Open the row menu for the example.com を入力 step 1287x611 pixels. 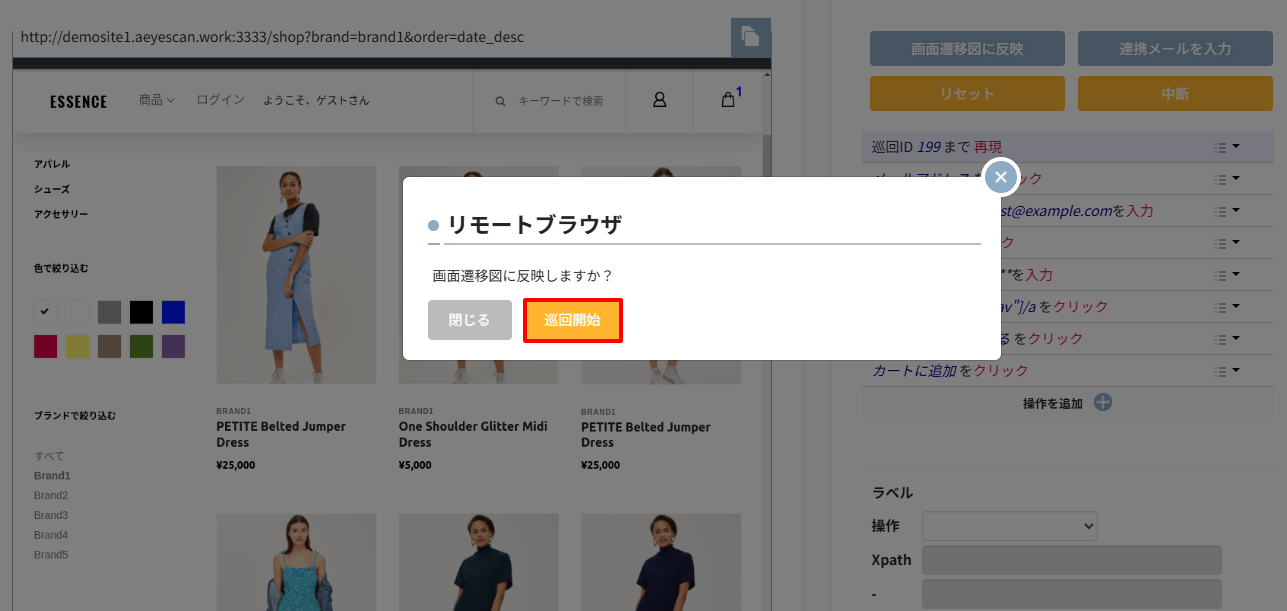(1226, 211)
